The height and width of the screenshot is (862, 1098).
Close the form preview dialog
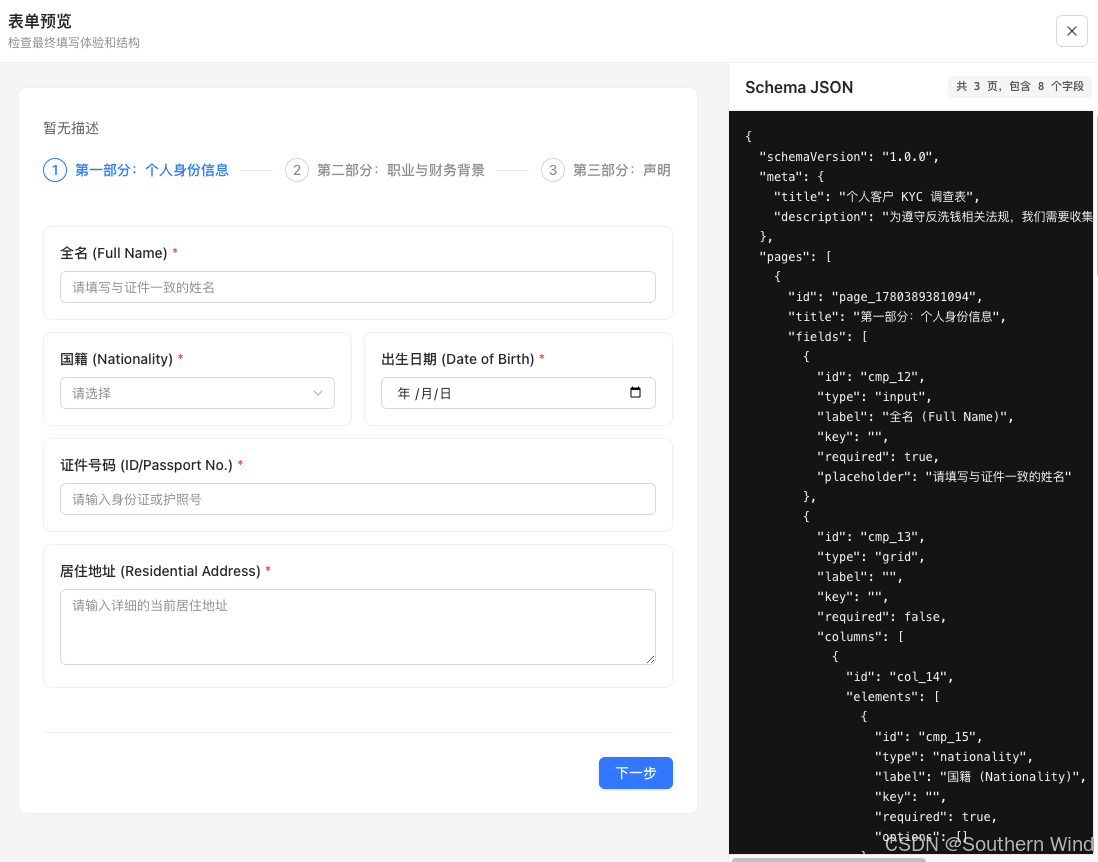(1071, 31)
